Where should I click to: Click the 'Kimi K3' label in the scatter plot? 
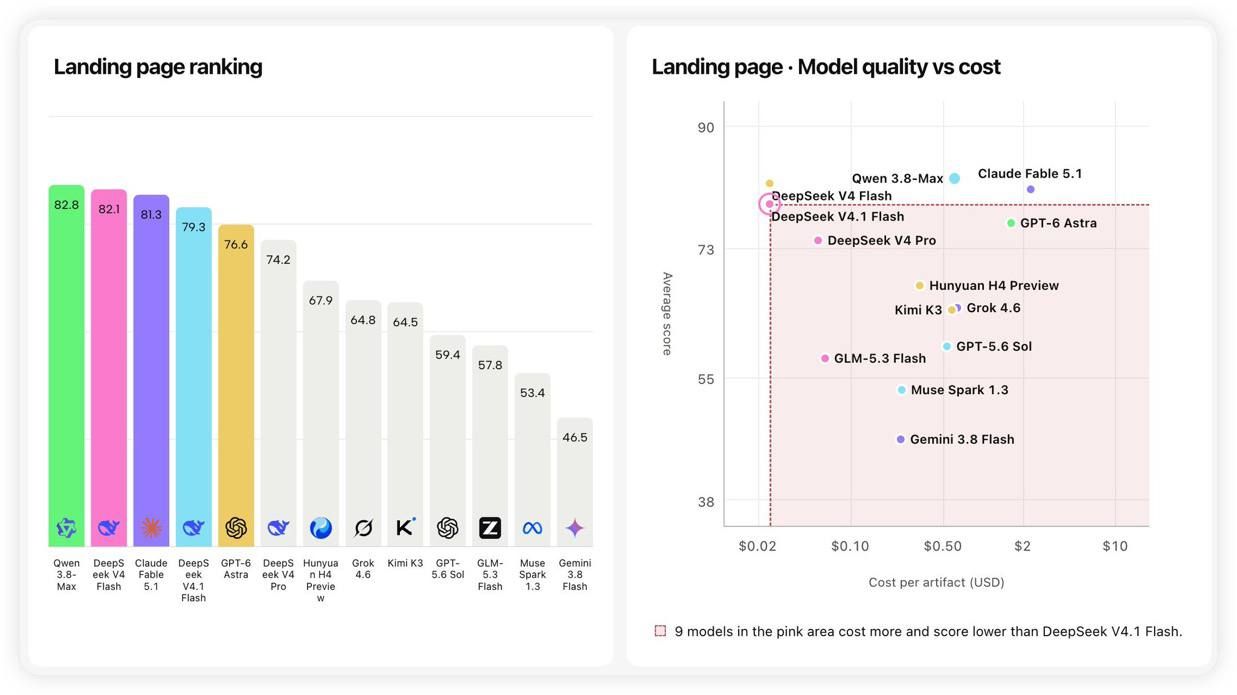[918, 310]
